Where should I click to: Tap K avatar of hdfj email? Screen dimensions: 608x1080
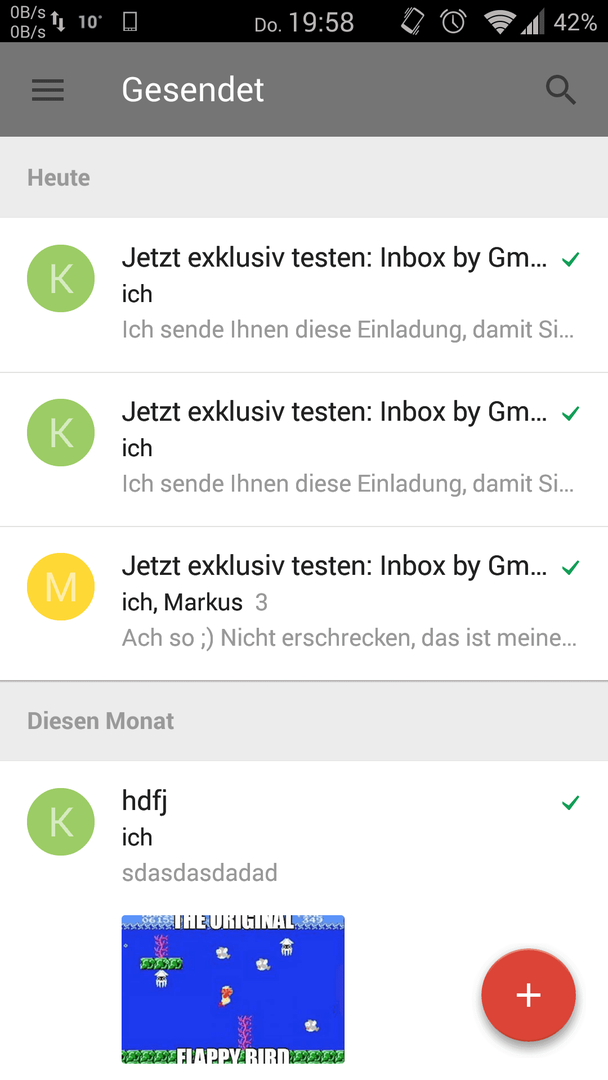click(61, 822)
